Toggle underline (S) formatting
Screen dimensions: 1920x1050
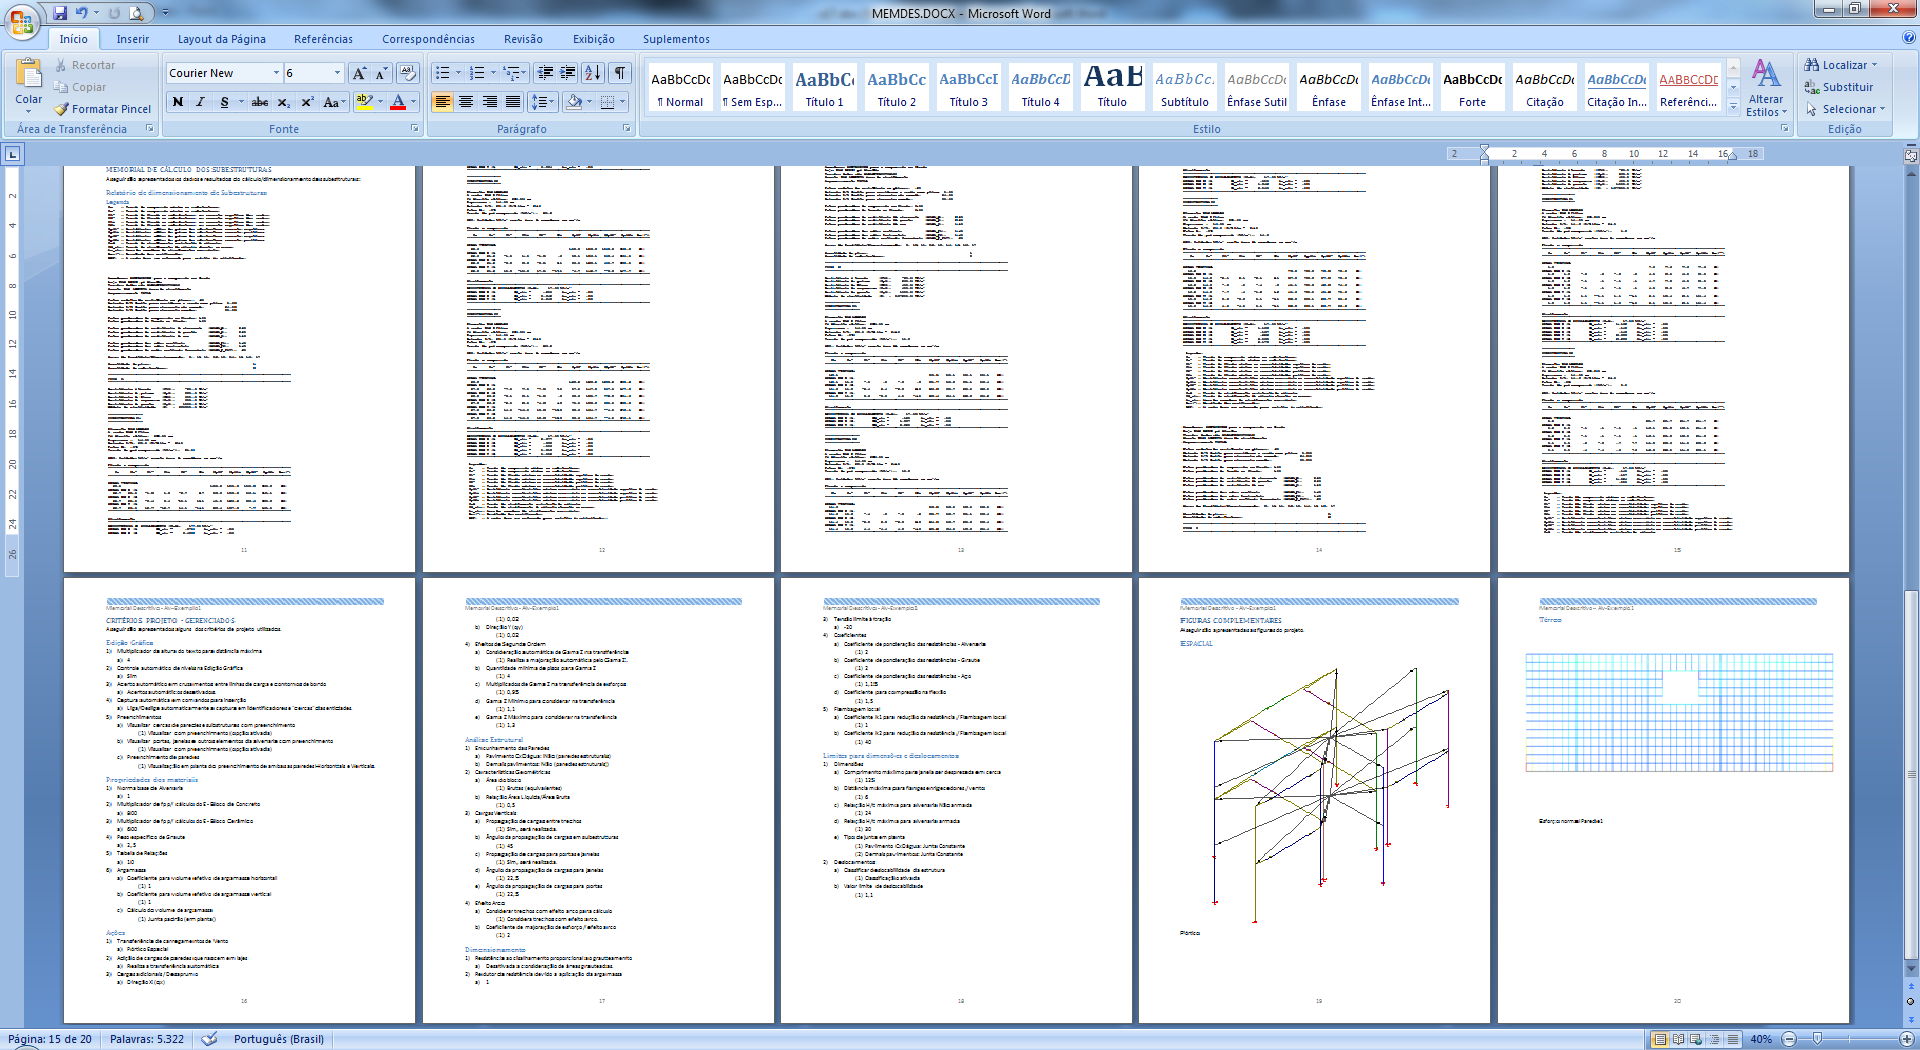pos(224,102)
